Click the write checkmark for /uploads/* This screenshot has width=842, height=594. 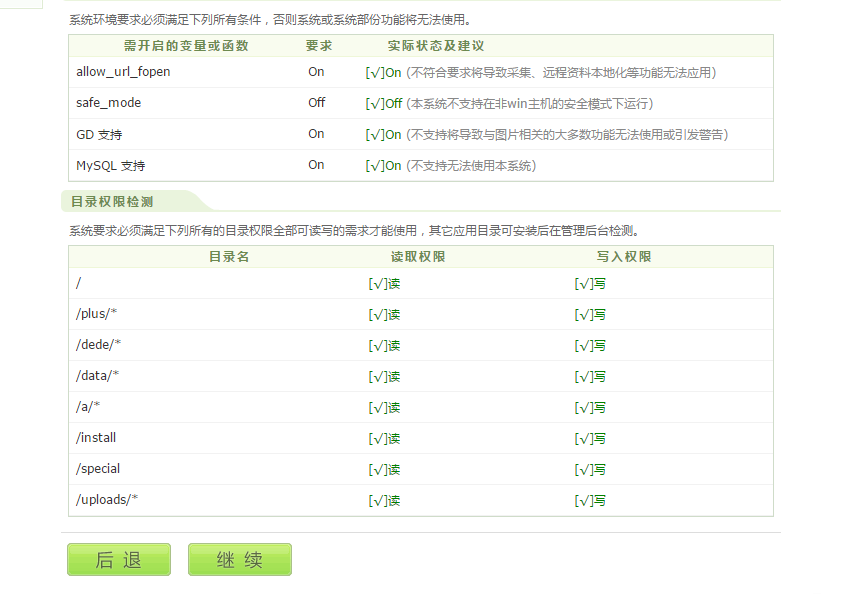pyautogui.click(x=587, y=500)
